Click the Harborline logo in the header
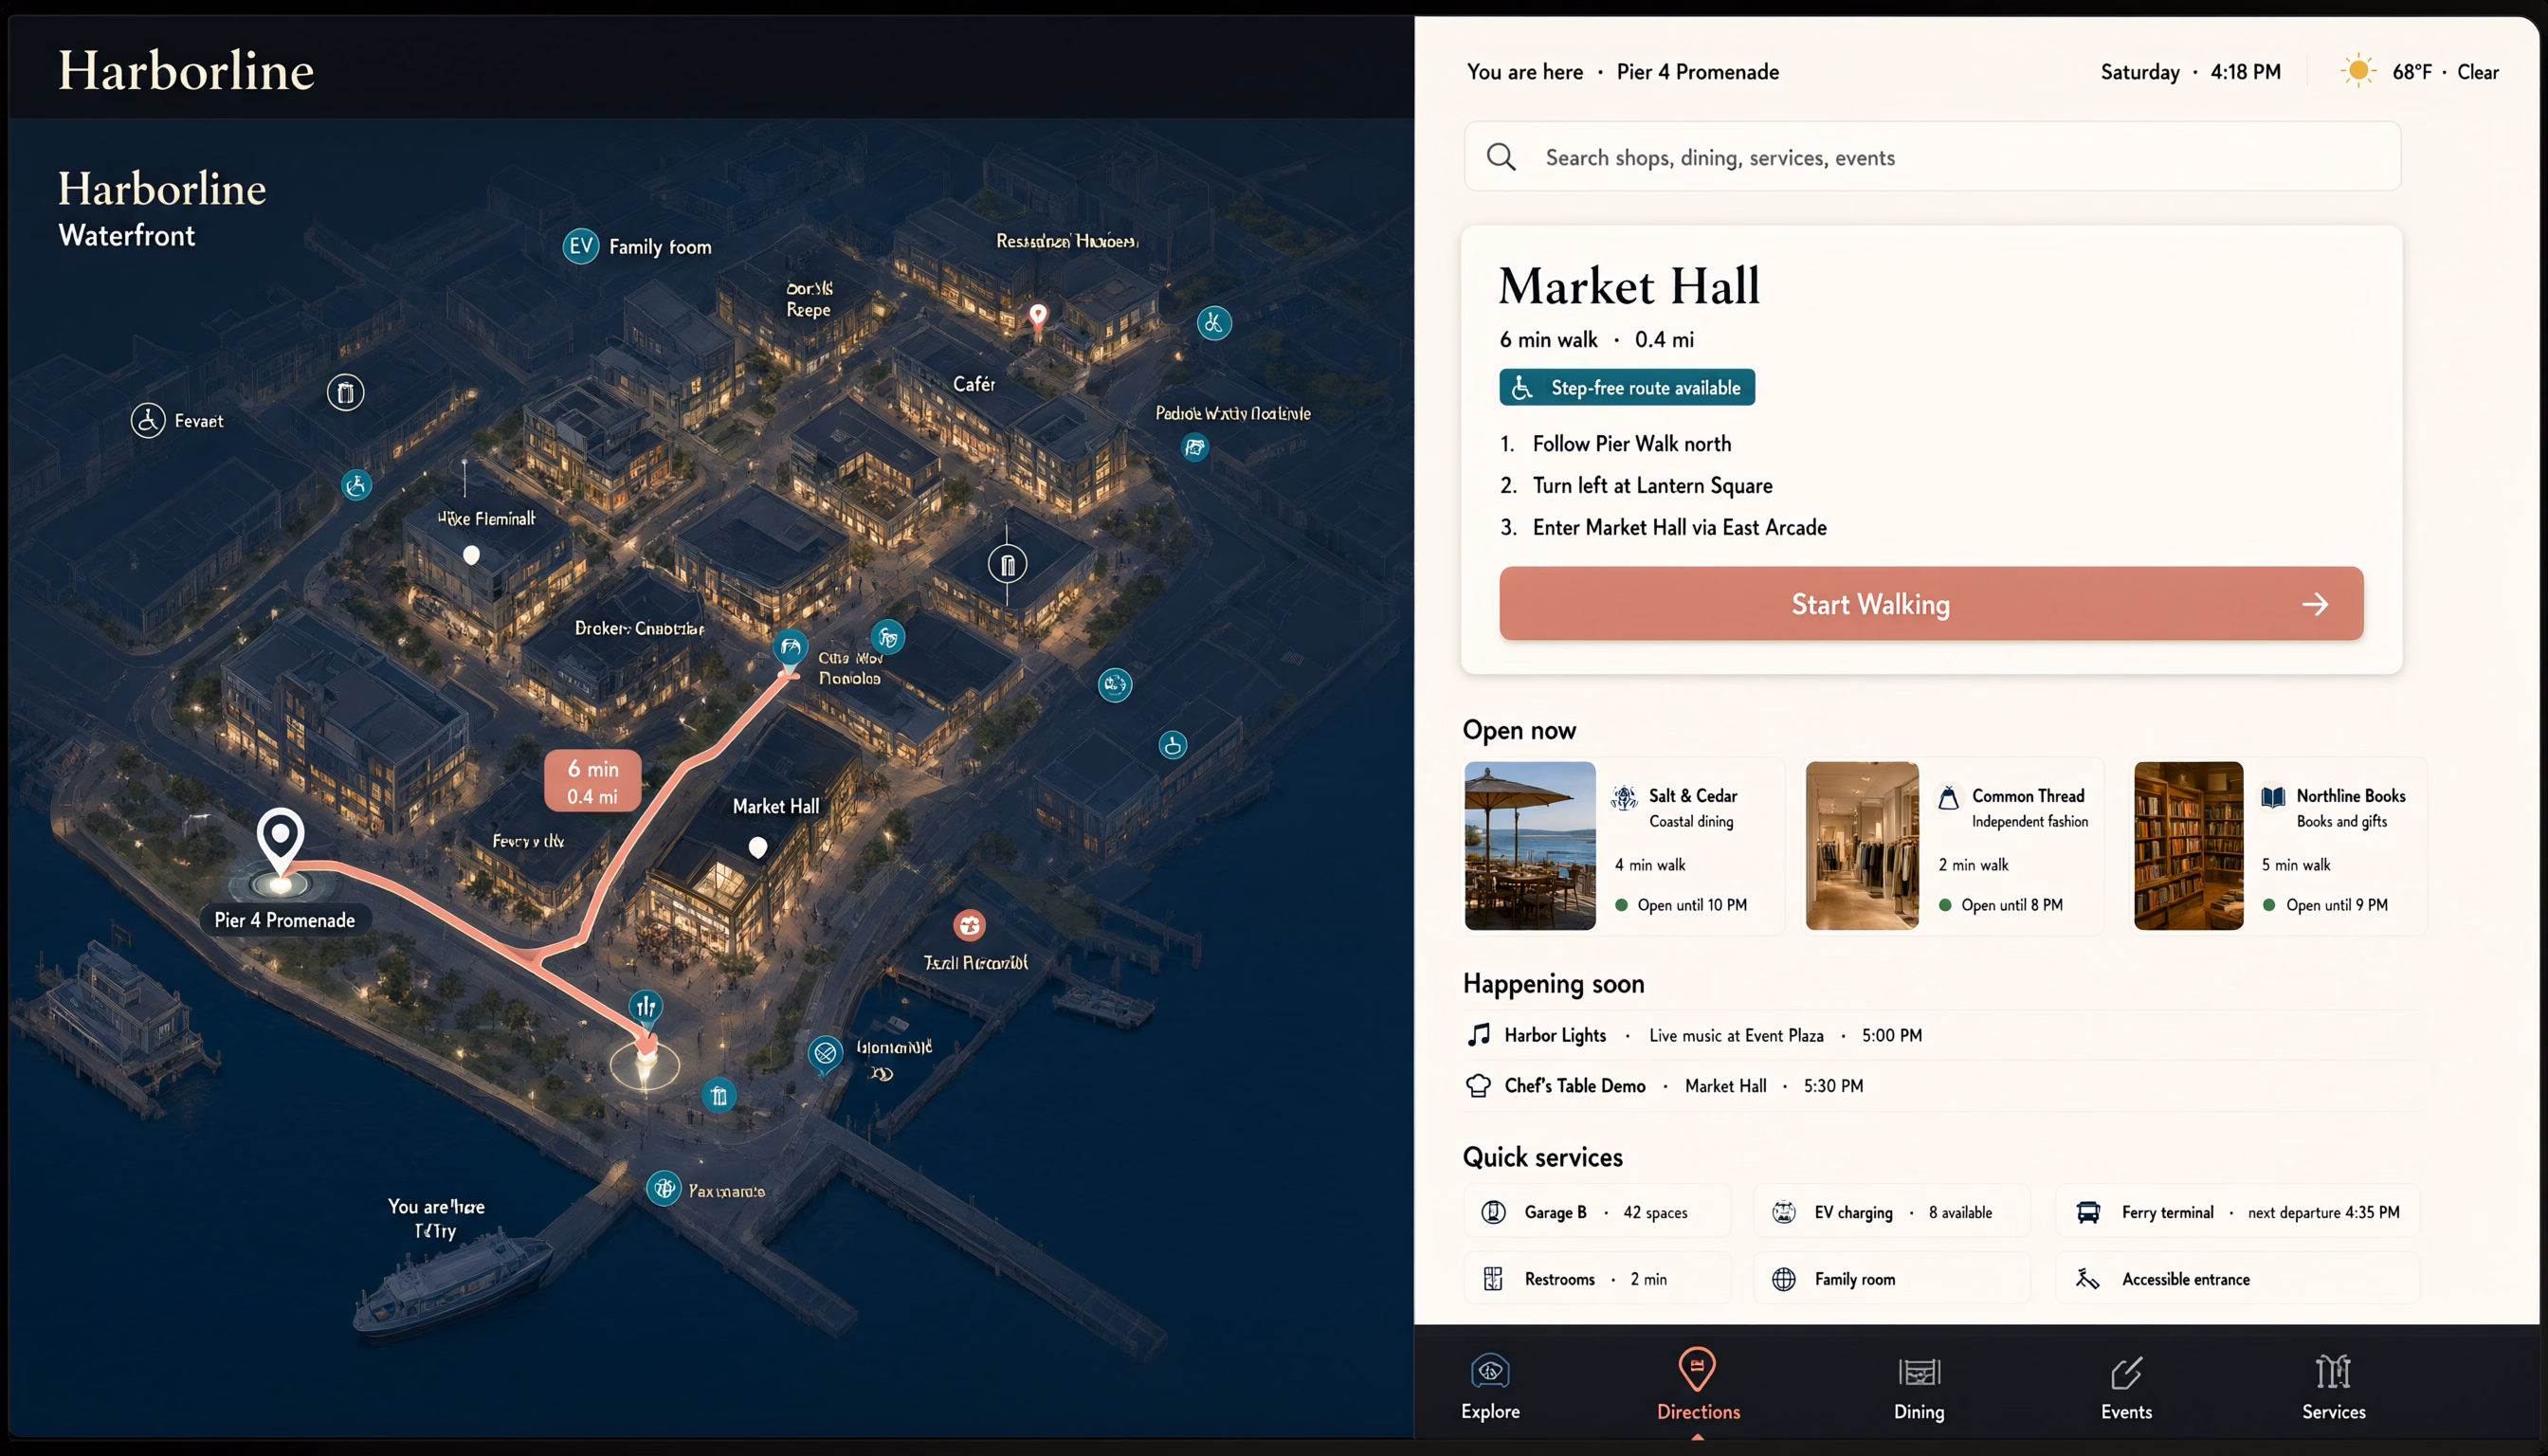The image size is (2548, 1456). pyautogui.click(x=186, y=71)
